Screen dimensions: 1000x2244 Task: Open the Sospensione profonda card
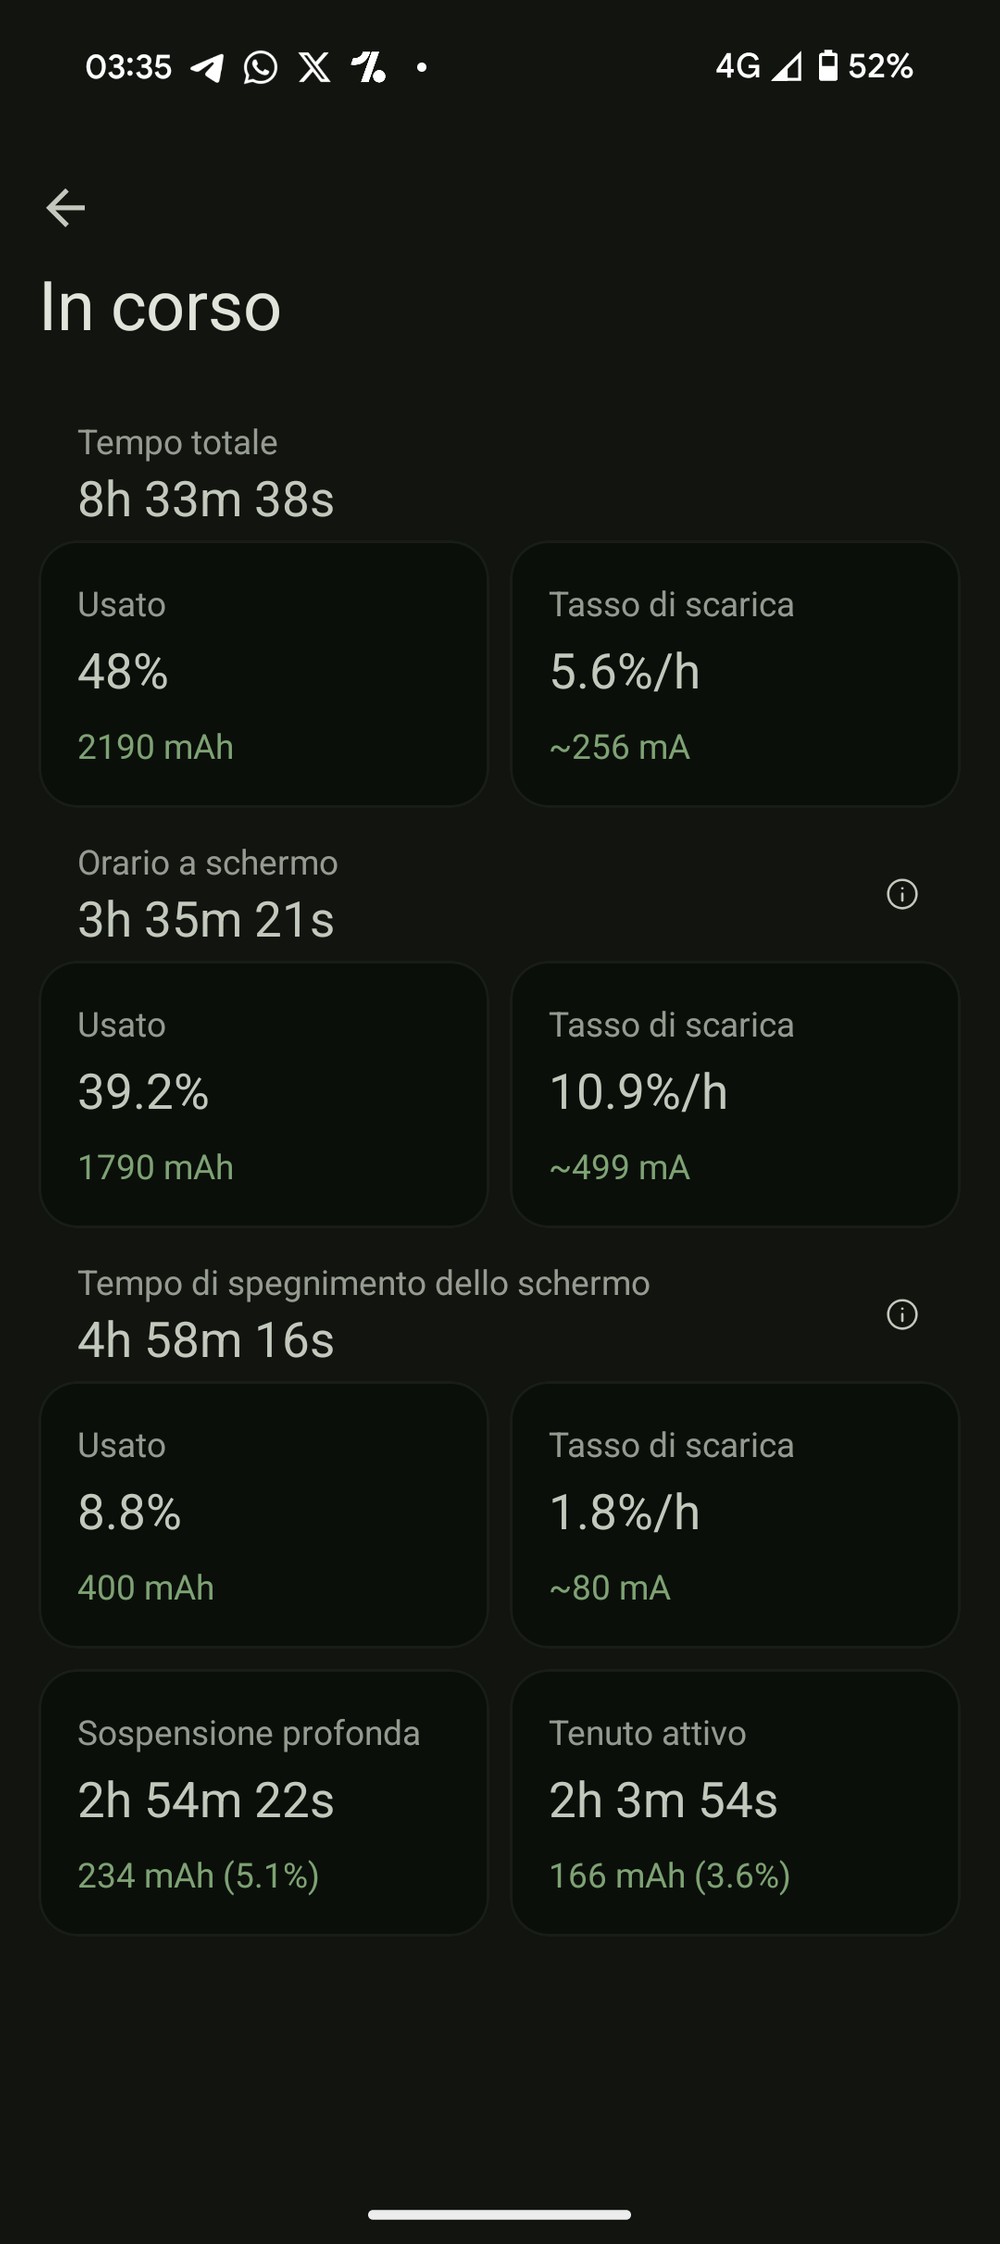pos(264,1802)
